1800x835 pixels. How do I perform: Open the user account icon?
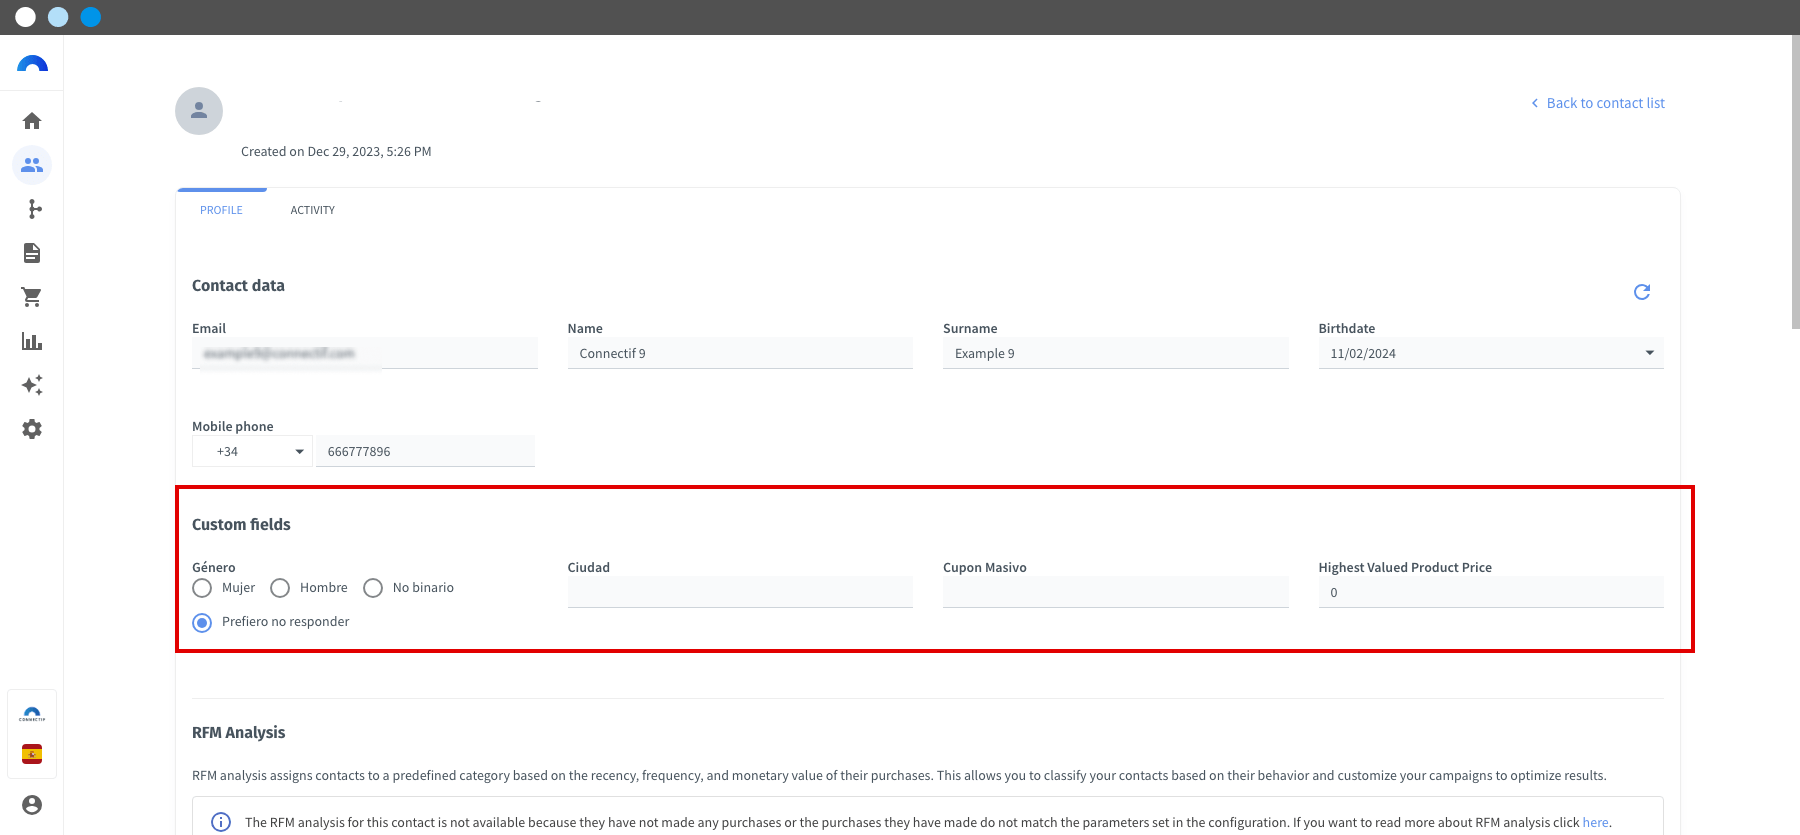32,805
